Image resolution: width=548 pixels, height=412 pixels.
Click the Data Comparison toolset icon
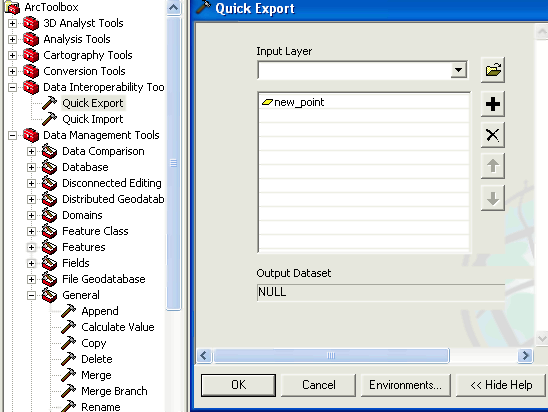(x=49, y=151)
